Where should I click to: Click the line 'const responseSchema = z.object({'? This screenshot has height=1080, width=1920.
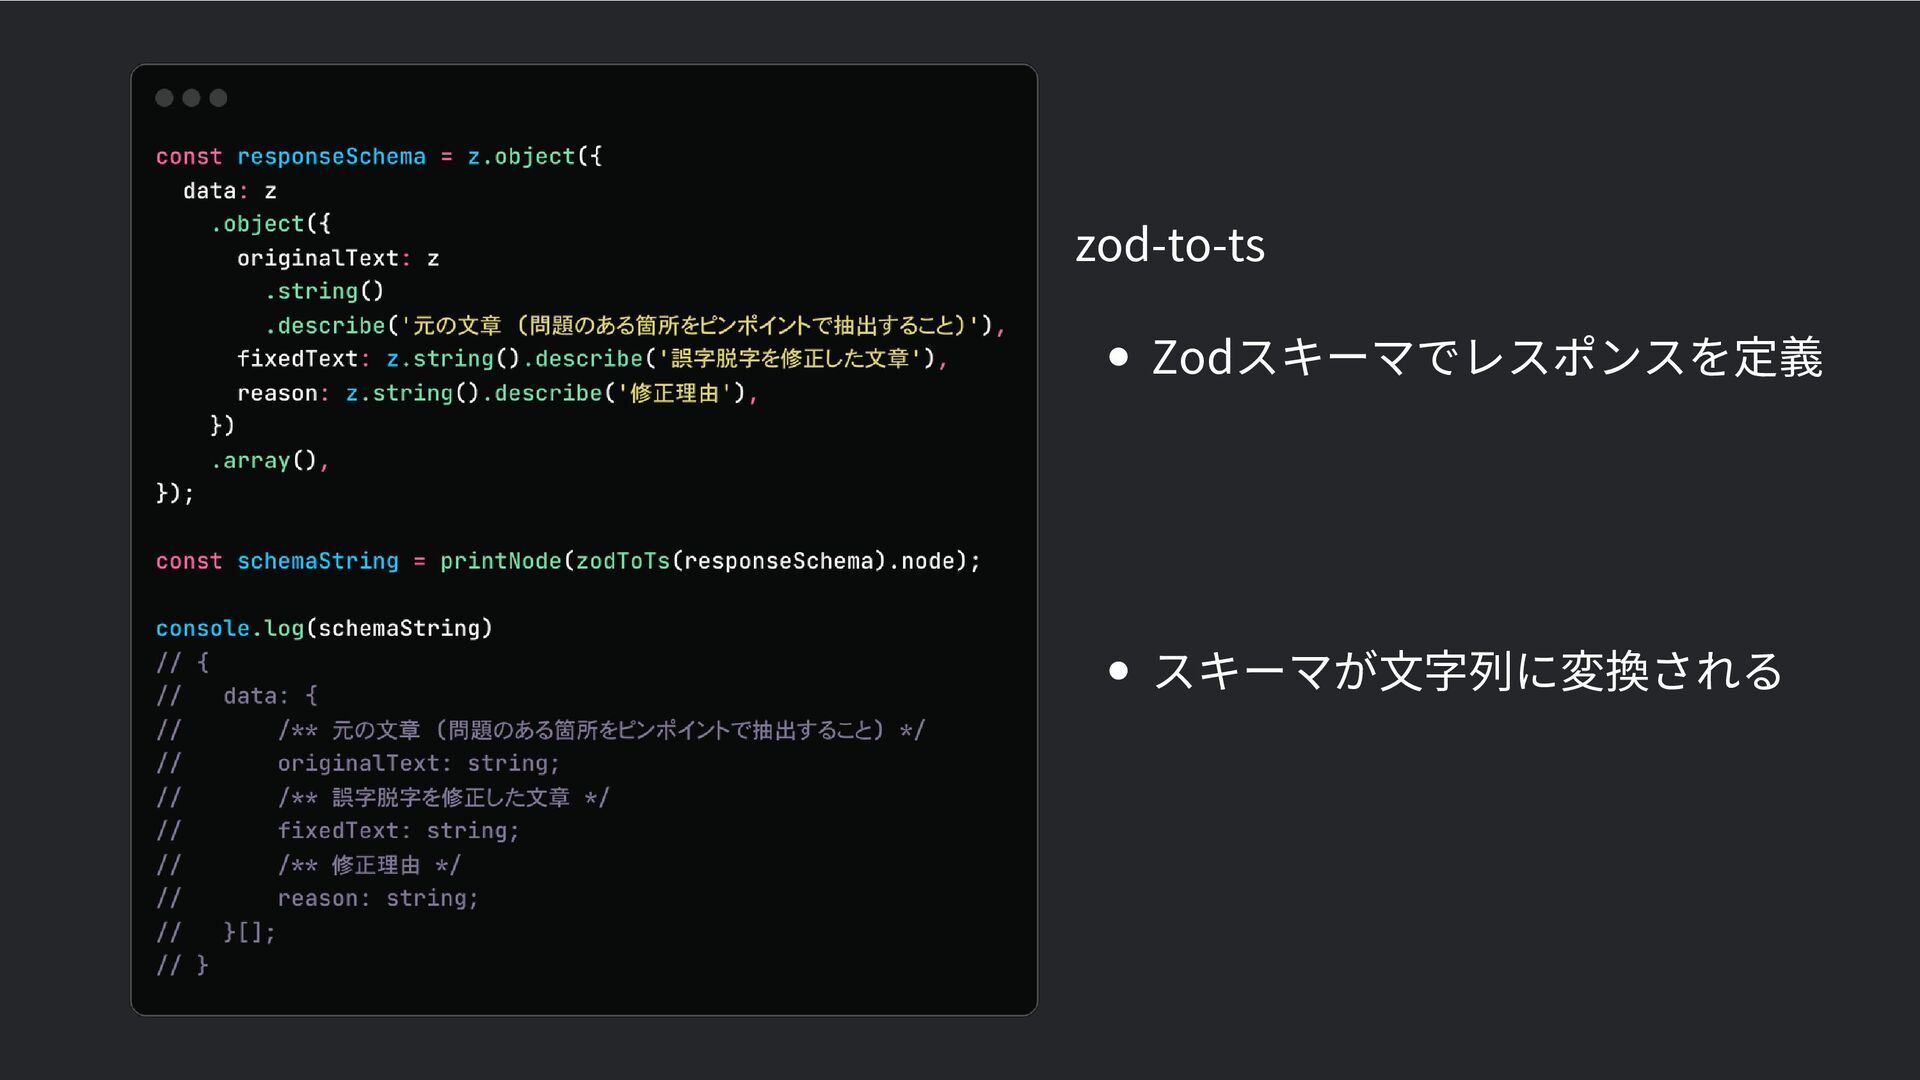[x=379, y=157]
